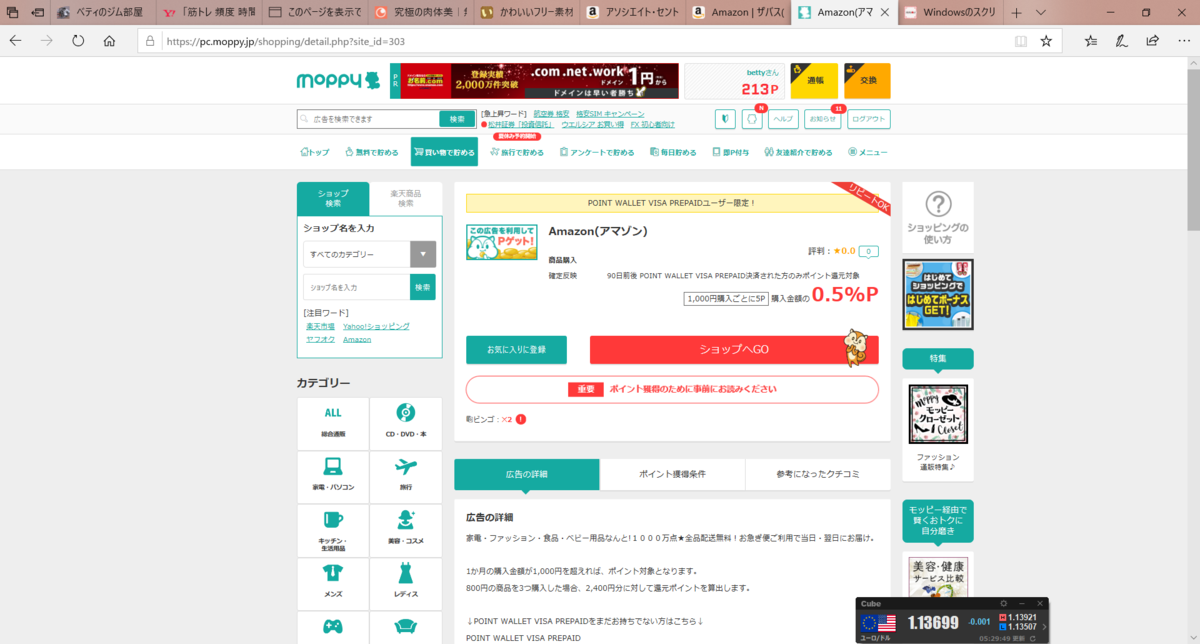This screenshot has height=644, width=1200.
Task: Click browser home button
Action: coord(109,41)
